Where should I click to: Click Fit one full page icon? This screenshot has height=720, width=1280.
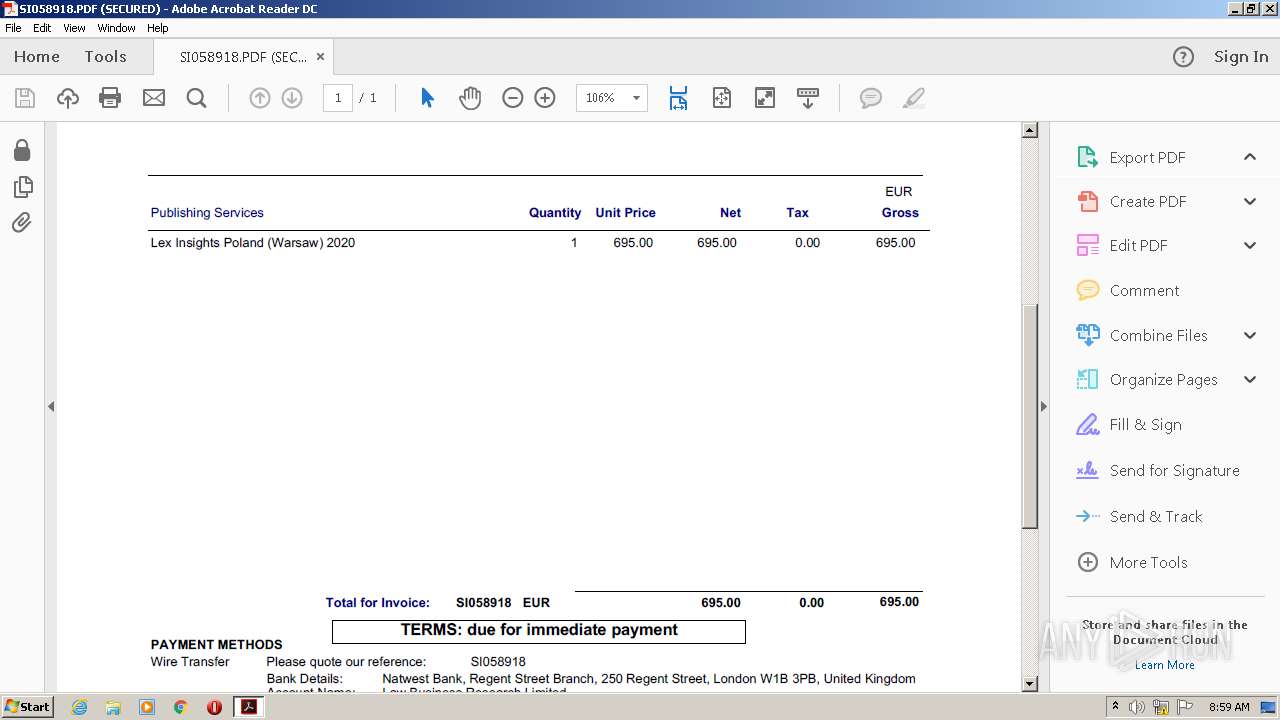(x=722, y=98)
